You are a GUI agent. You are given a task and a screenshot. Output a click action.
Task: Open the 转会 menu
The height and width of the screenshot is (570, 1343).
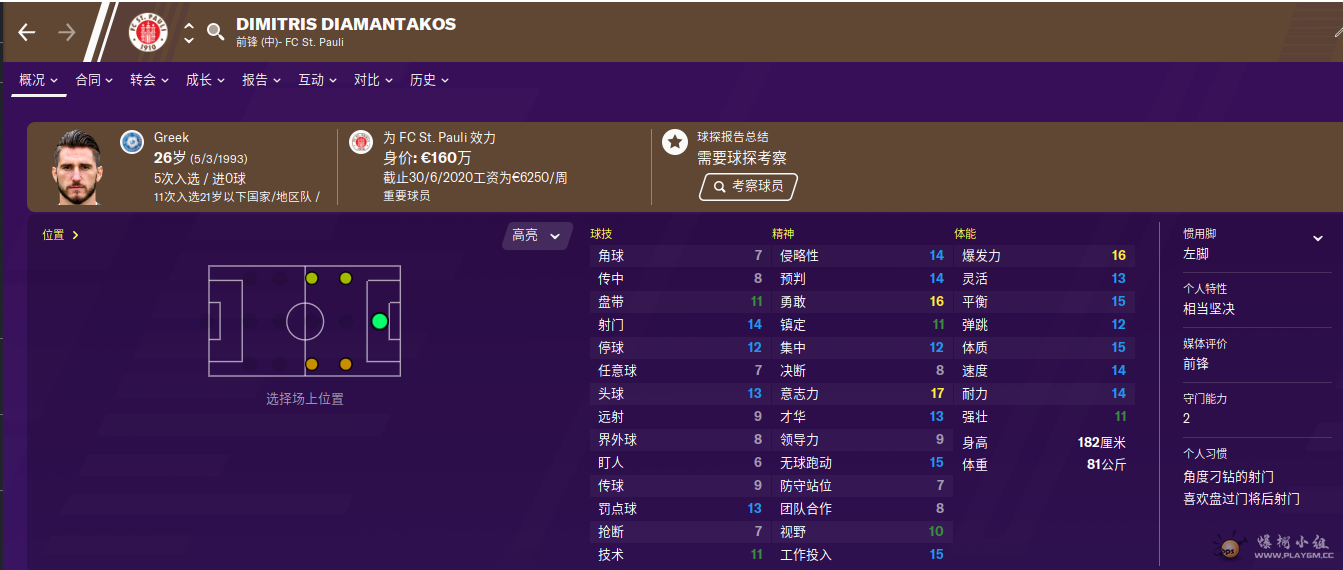[150, 80]
